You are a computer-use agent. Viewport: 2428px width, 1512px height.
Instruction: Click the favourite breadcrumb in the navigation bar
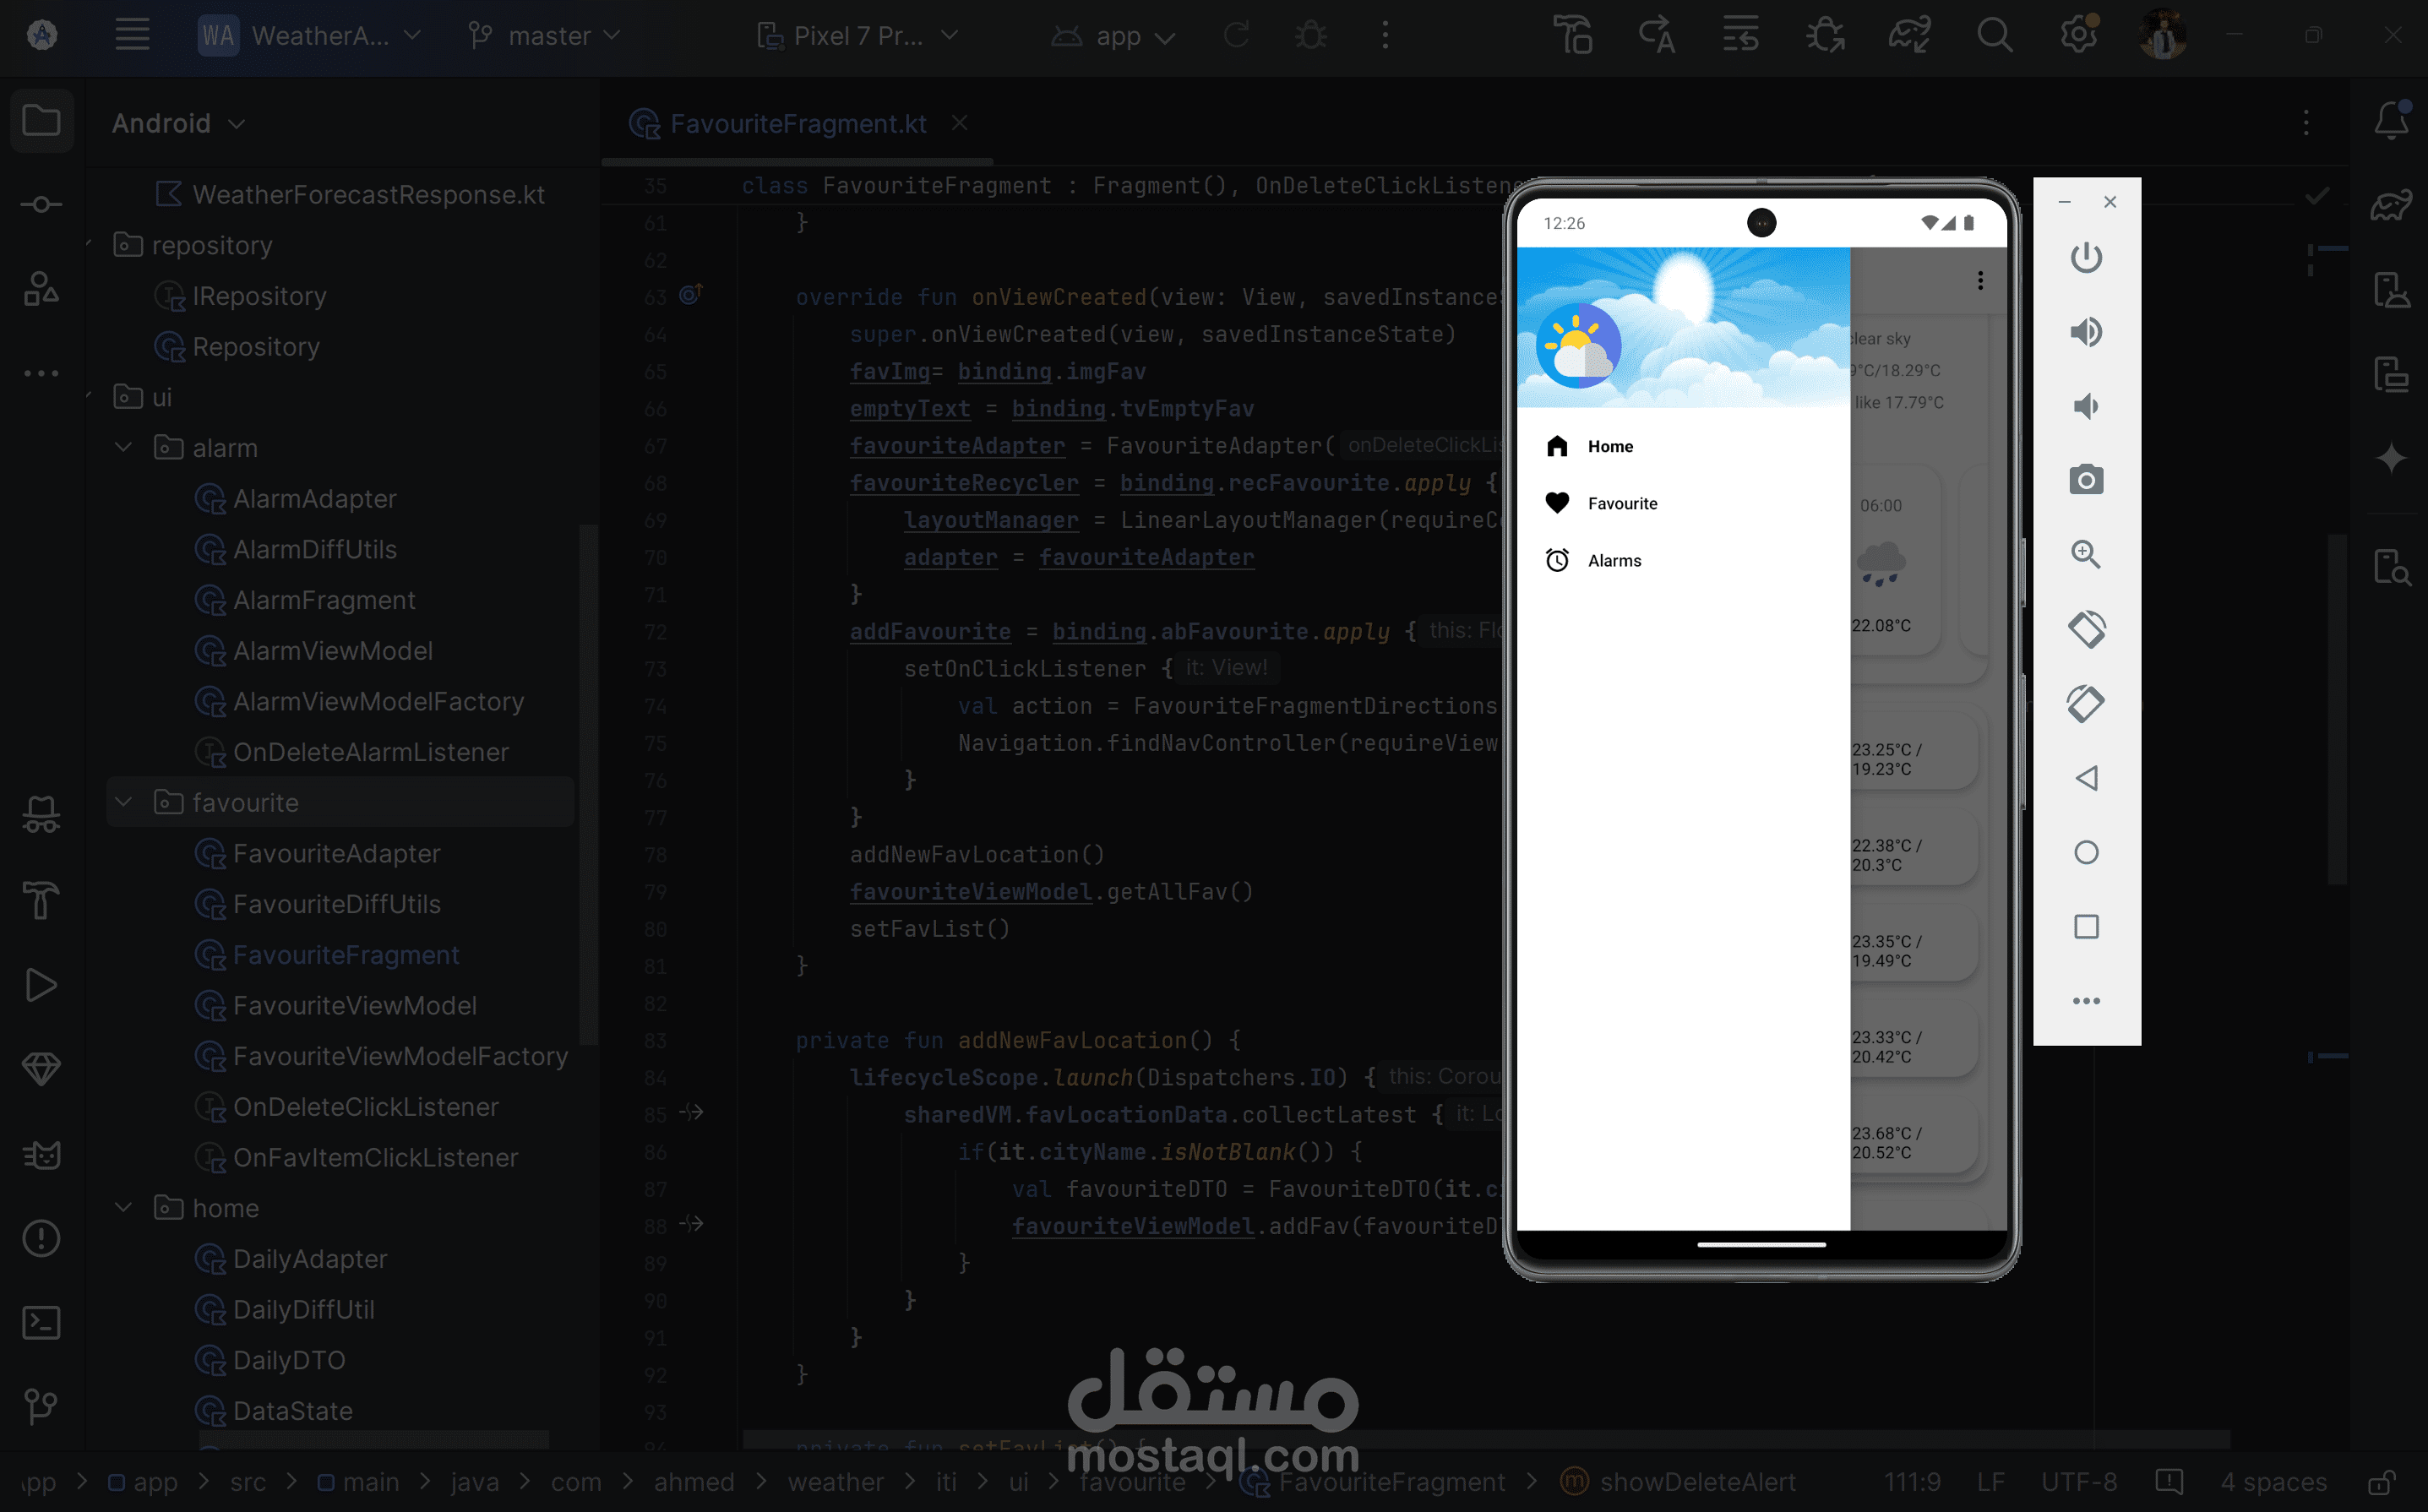[x=1132, y=1482]
